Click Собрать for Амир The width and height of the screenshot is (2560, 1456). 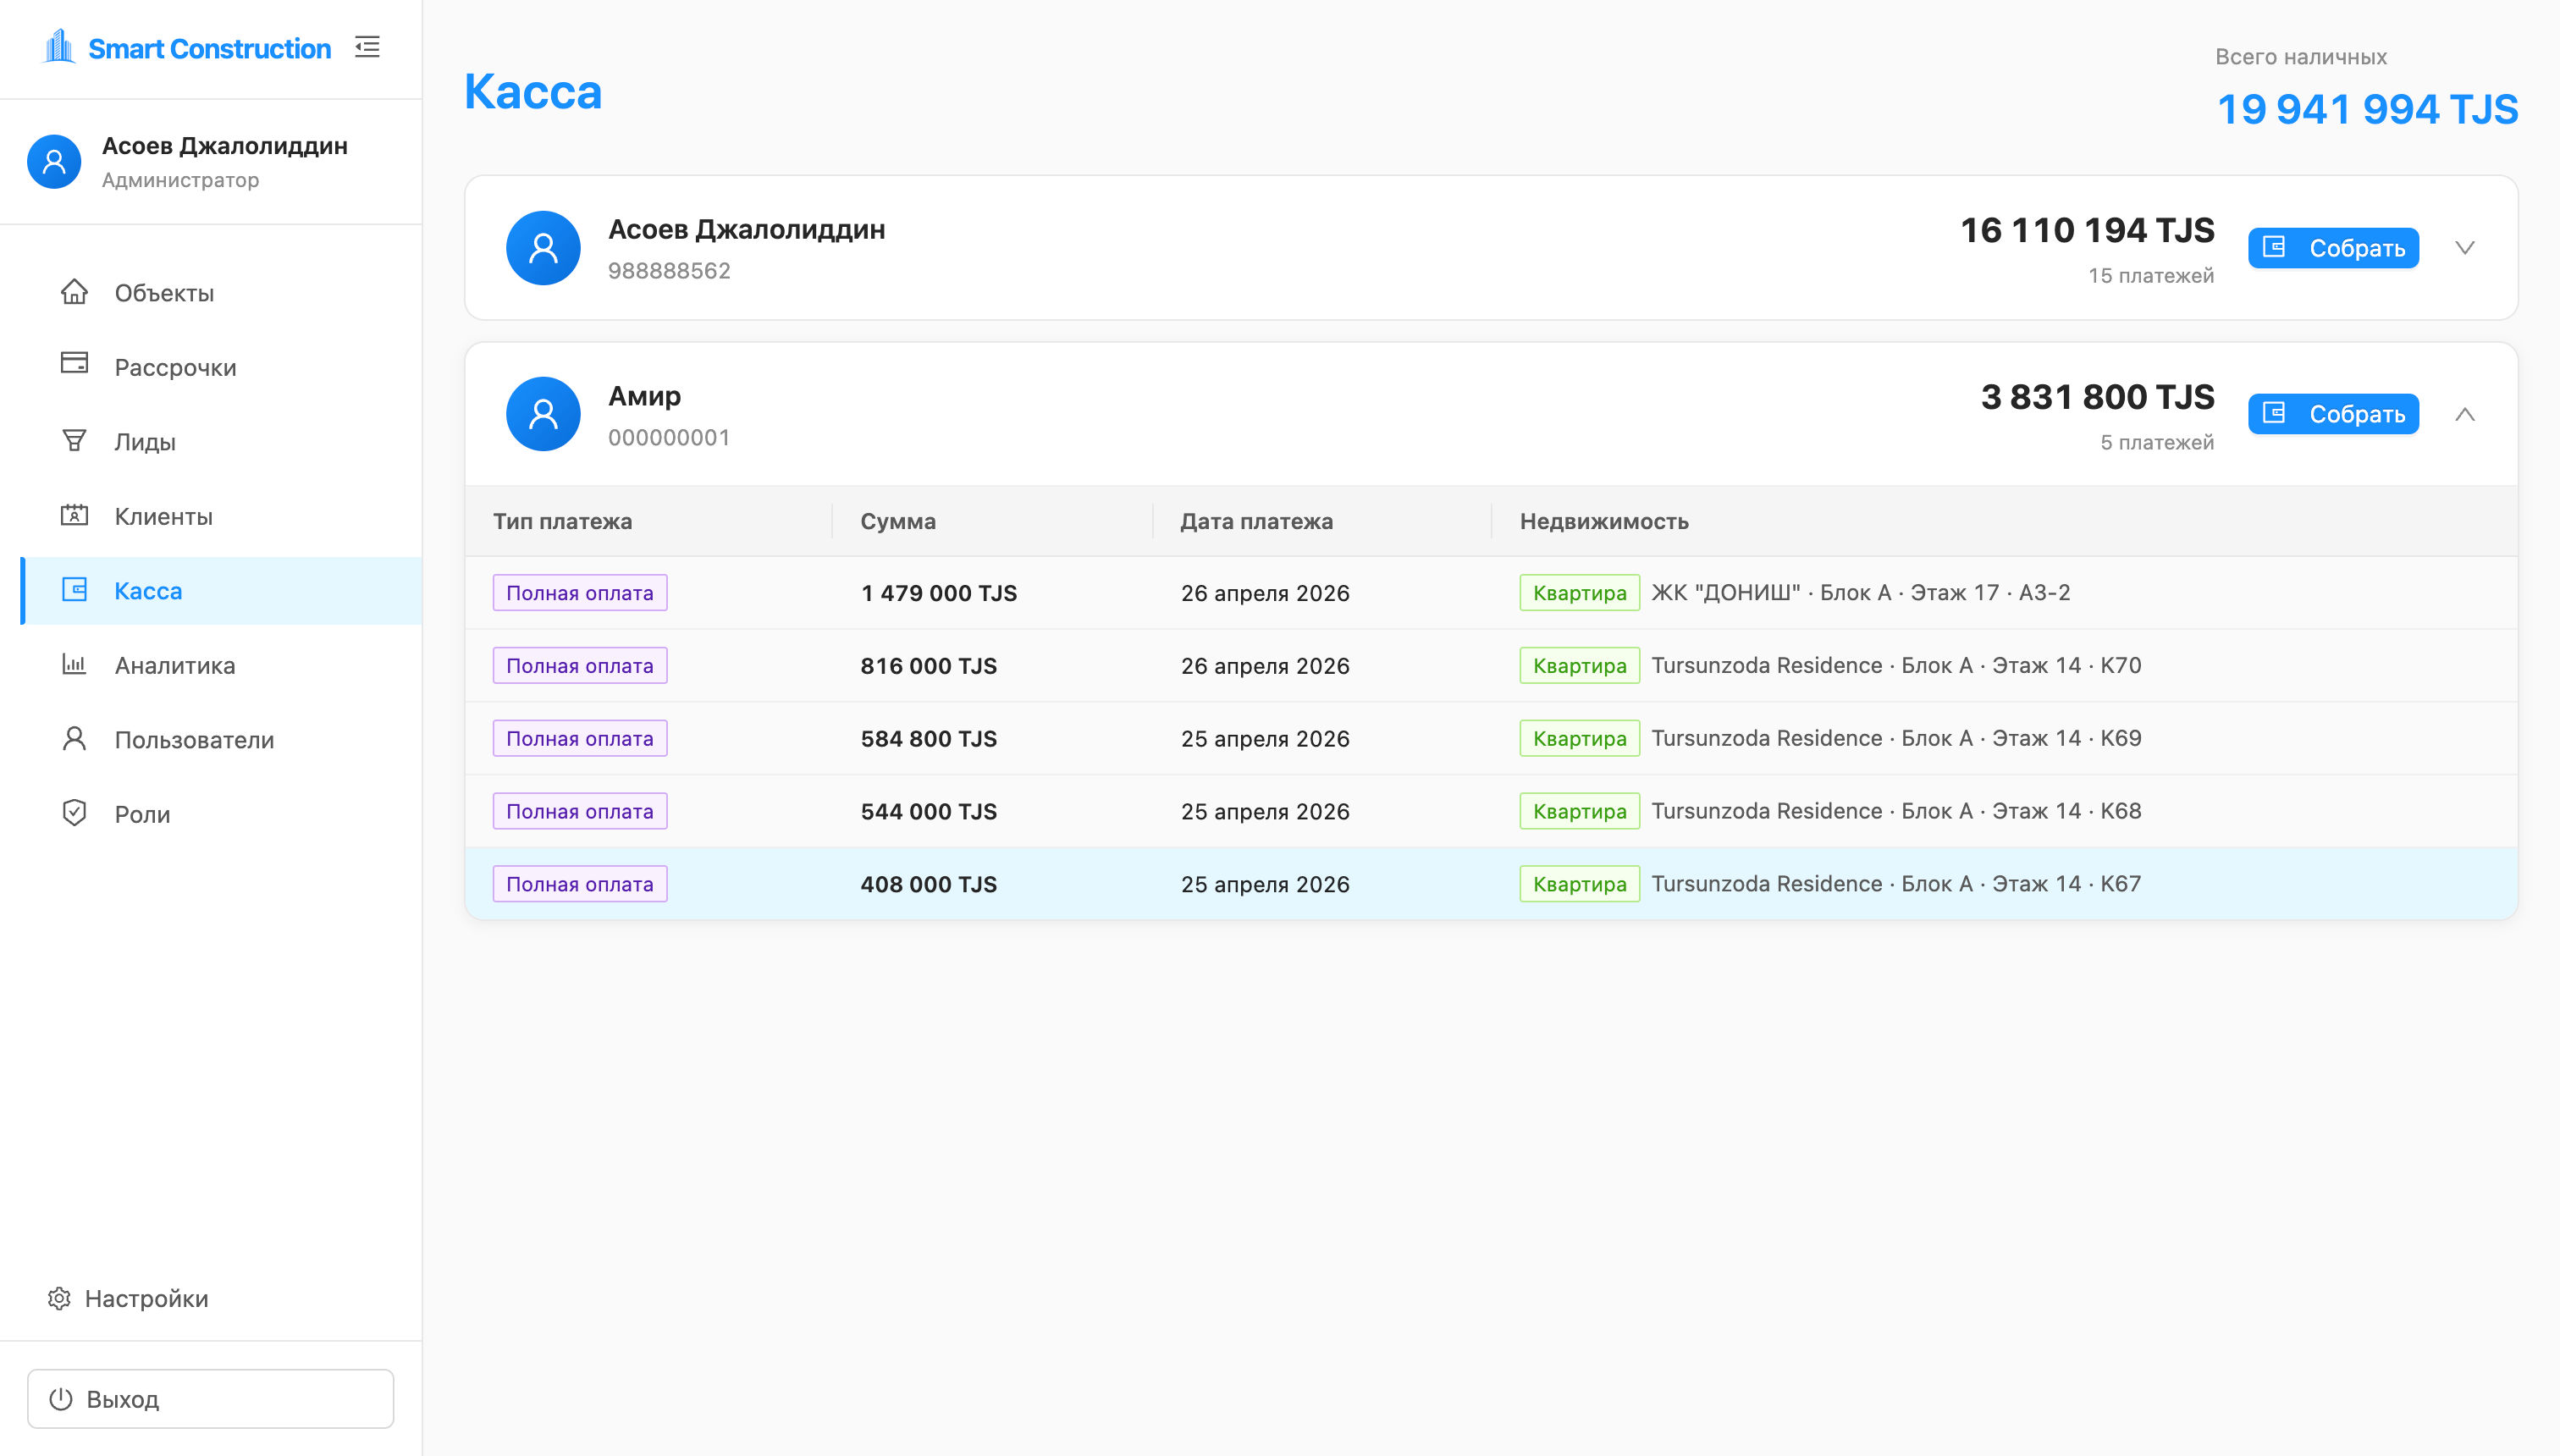[2333, 413]
